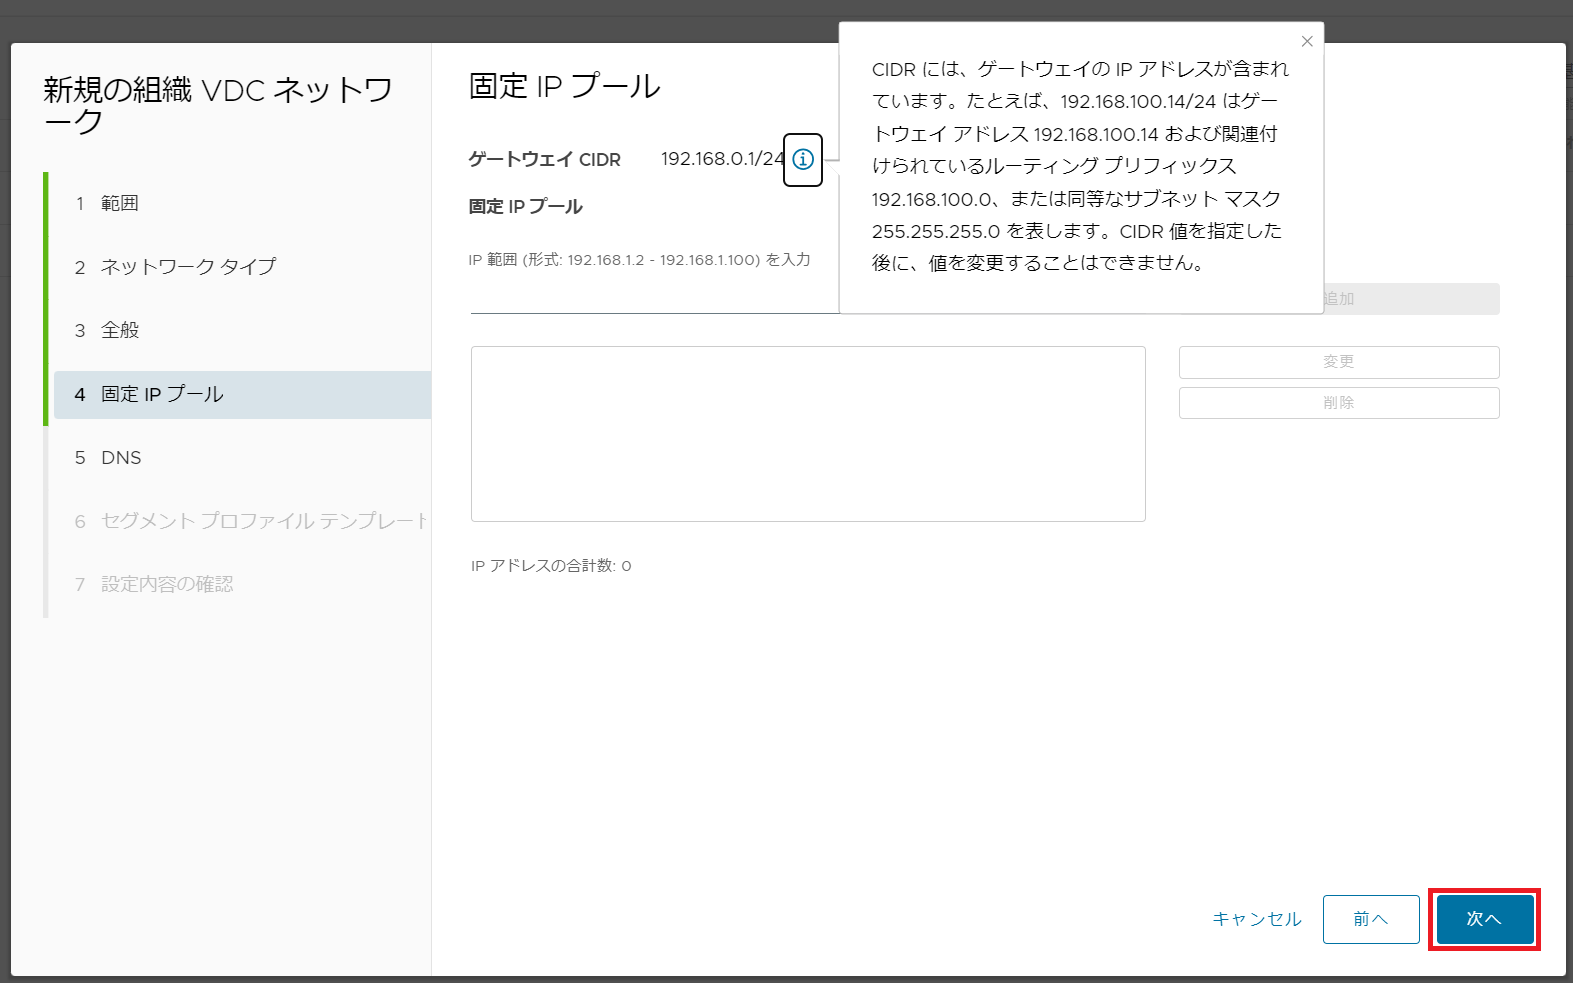Image resolution: width=1573 pixels, height=983 pixels.
Task: Open step 6 セグメント プロファイル テンプレート
Action: point(242,521)
